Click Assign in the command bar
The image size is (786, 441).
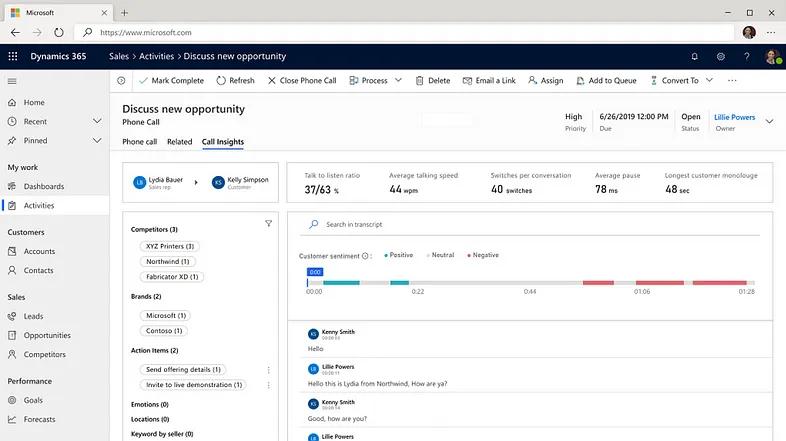[545, 80]
